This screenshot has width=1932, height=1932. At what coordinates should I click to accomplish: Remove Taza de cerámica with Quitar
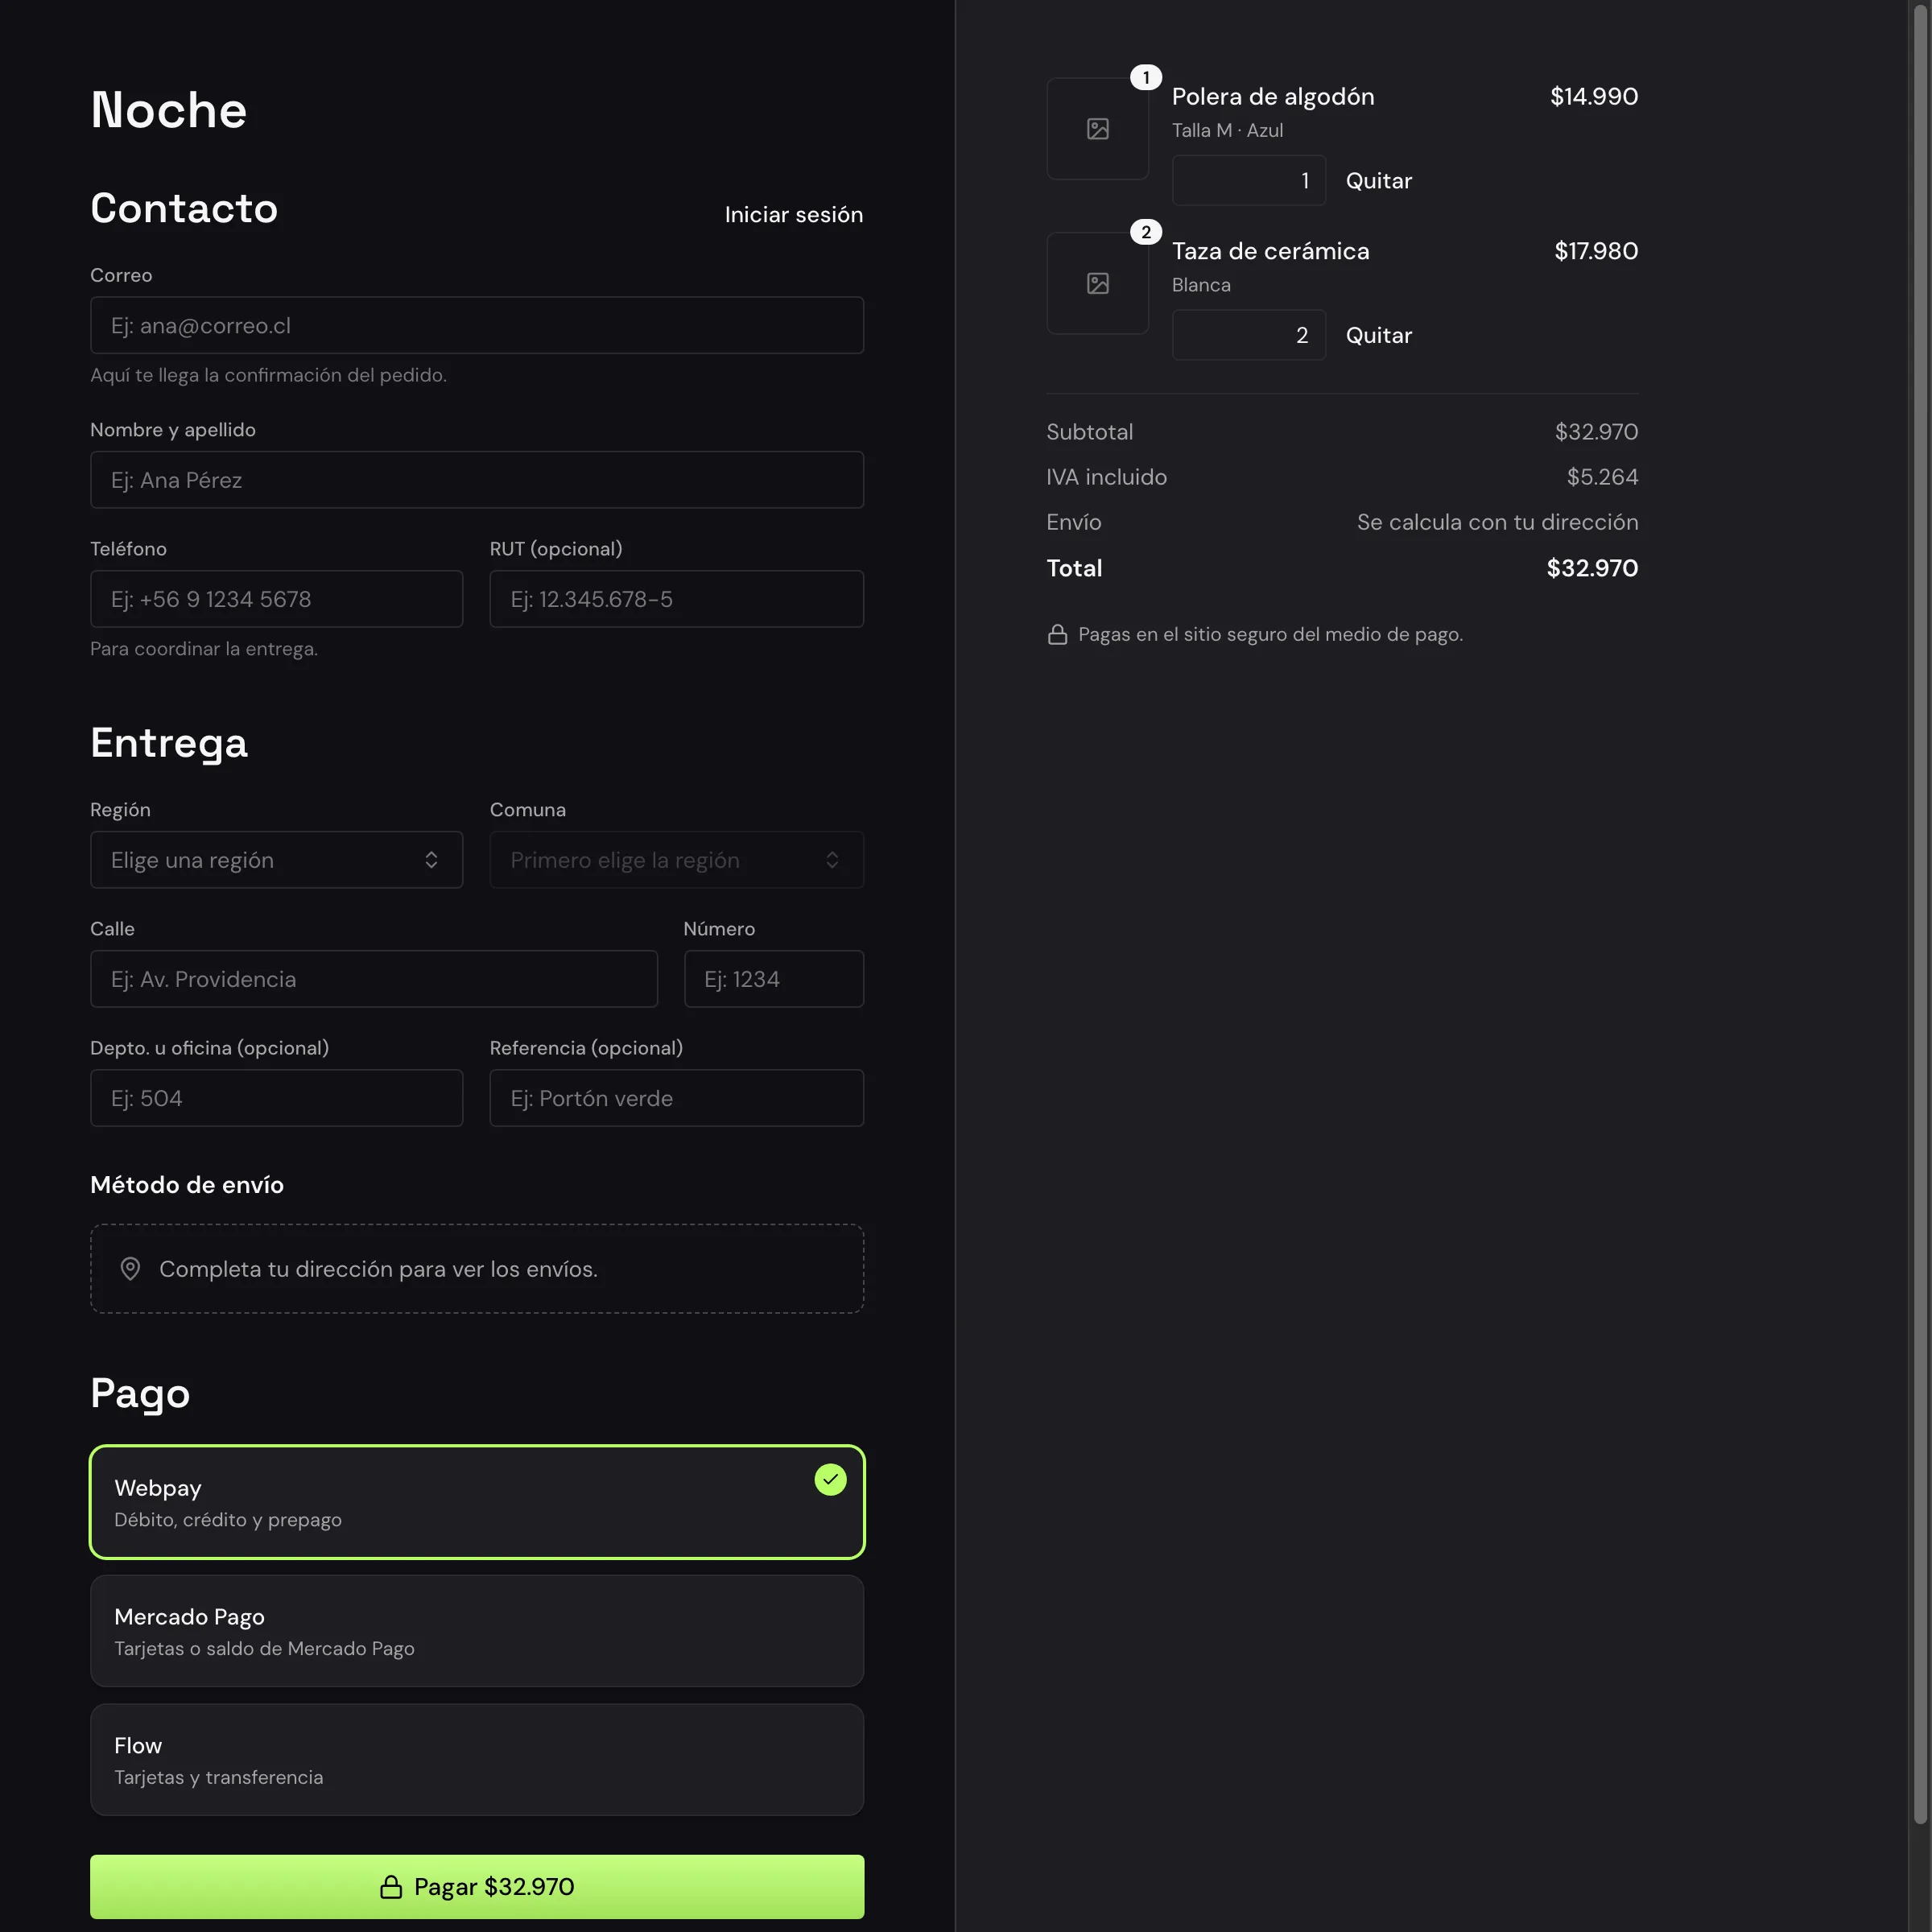pyautogui.click(x=1378, y=335)
